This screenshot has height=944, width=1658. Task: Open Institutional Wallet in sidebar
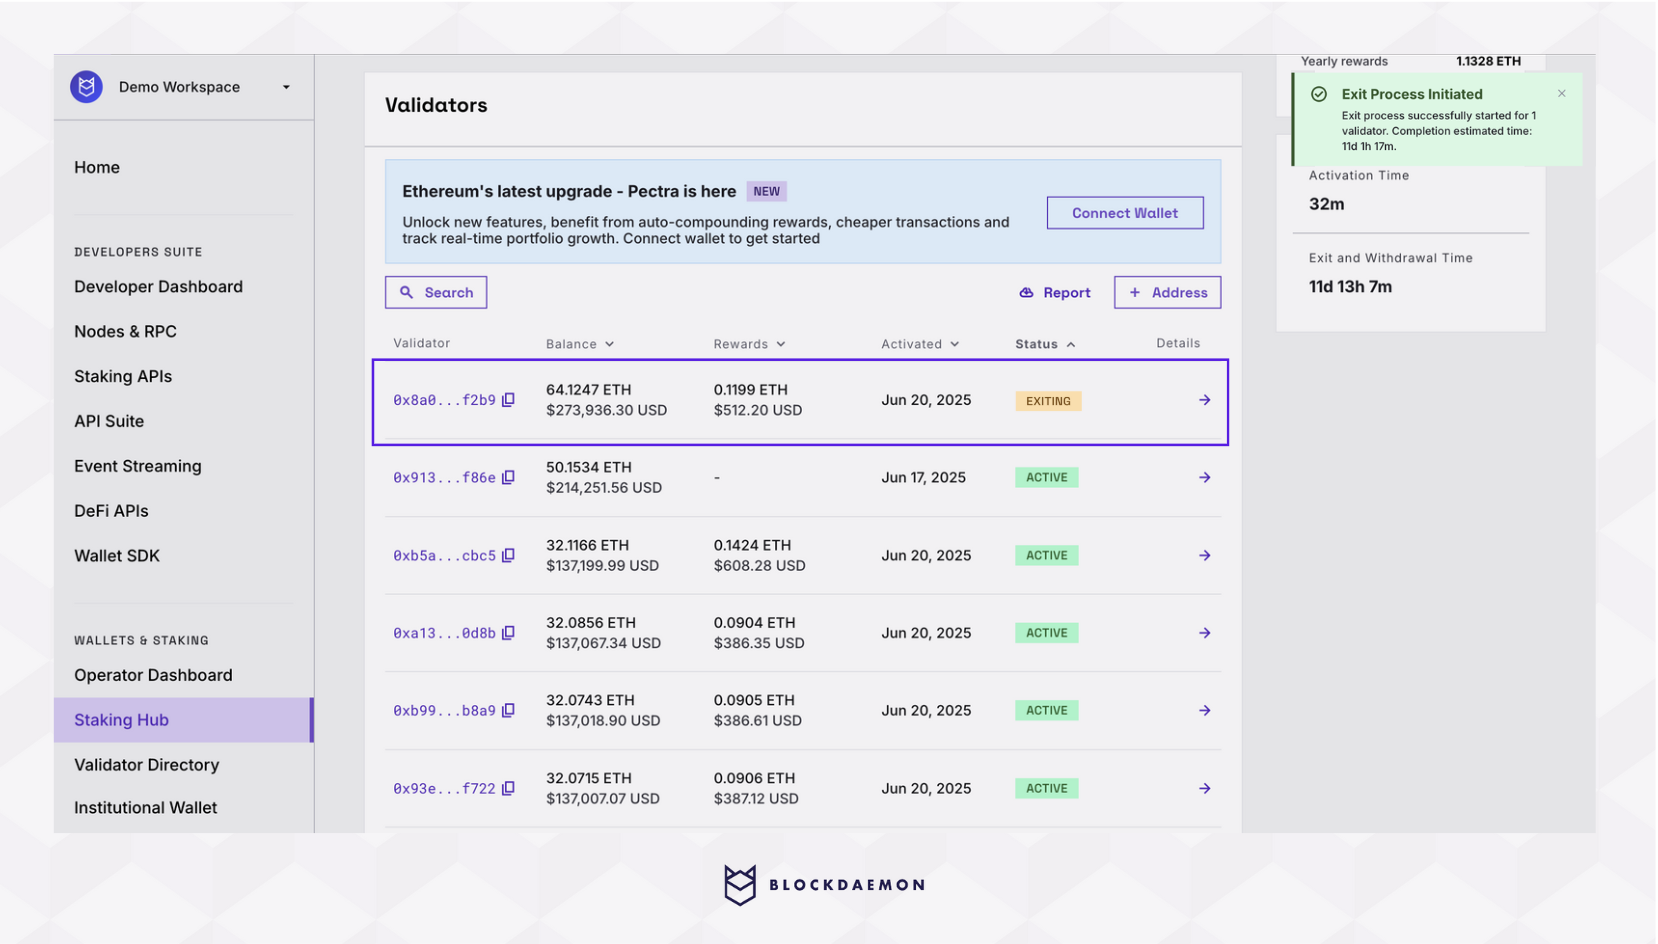[x=145, y=808]
